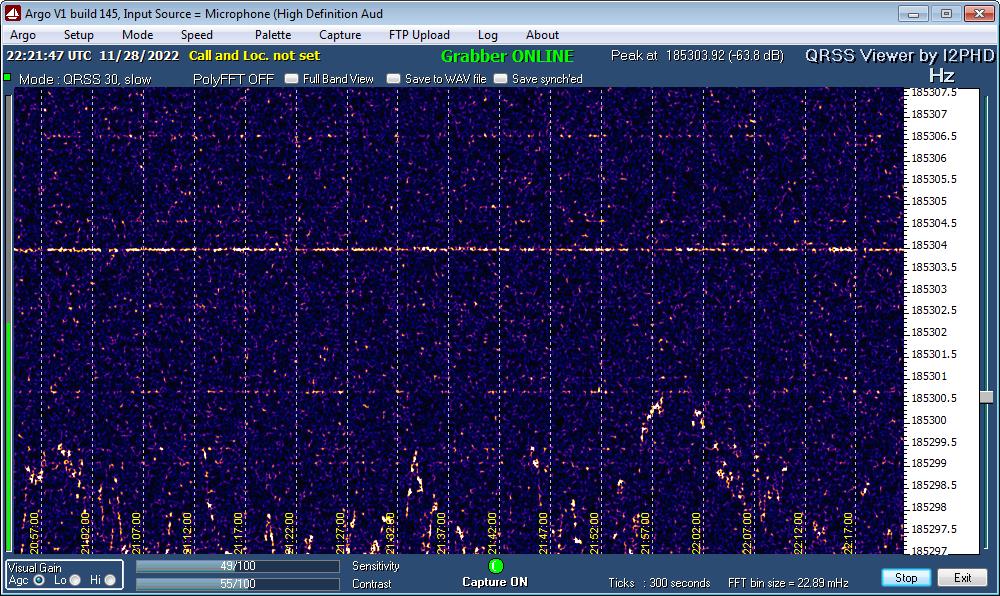Image resolution: width=1000 pixels, height=596 pixels.
Task: Click the 185304 frequency scale label
Action: [929, 245]
